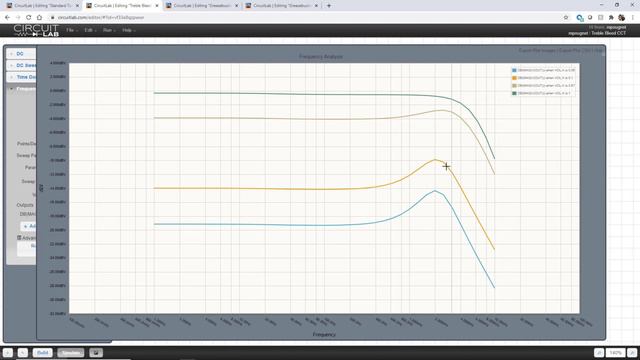Image resolution: width=640 pixels, height=360 pixels.
Task: Open the Chrome profile avatar
Action: click(x=622, y=18)
